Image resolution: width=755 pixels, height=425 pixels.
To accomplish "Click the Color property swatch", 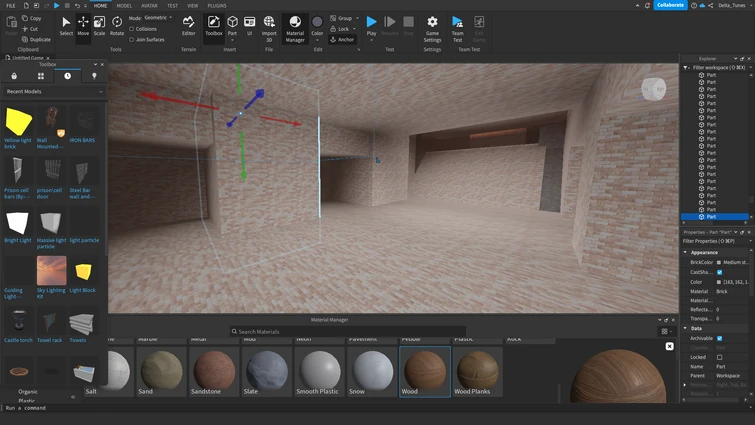I will pyautogui.click(x=719, y=282).
